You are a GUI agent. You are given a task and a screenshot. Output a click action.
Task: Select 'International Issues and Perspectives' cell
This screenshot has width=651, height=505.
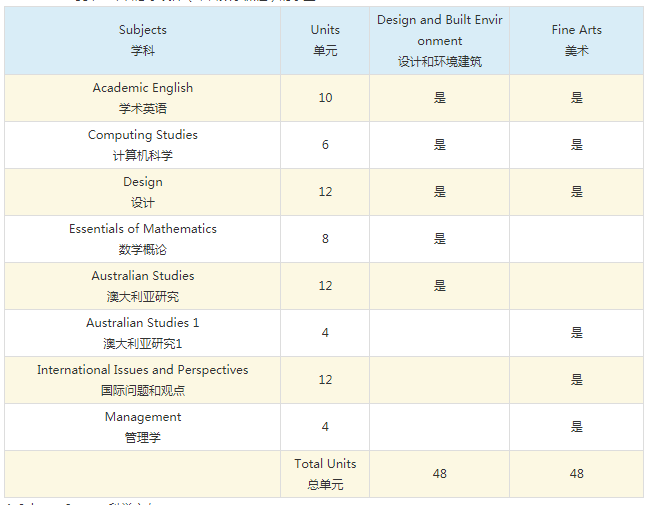coord(142,380)
